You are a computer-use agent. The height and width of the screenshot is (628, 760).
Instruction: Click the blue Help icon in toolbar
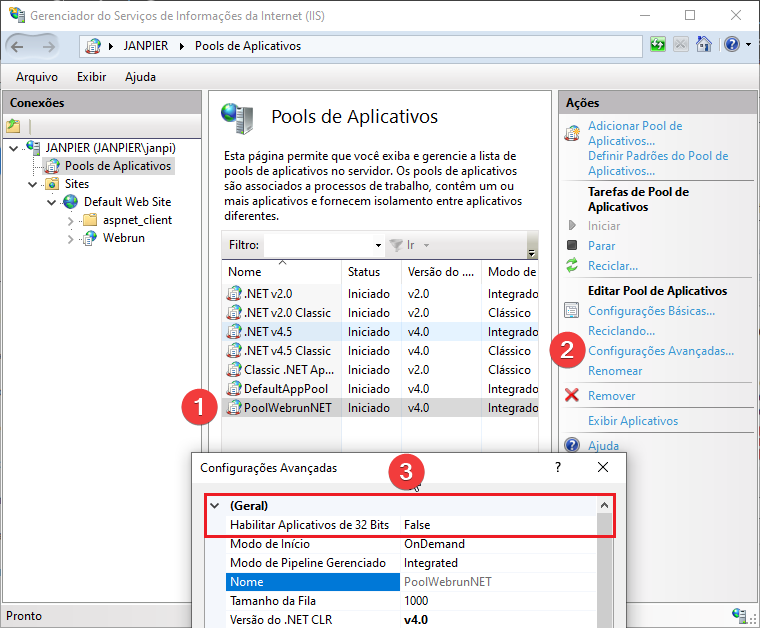[732, 45]
